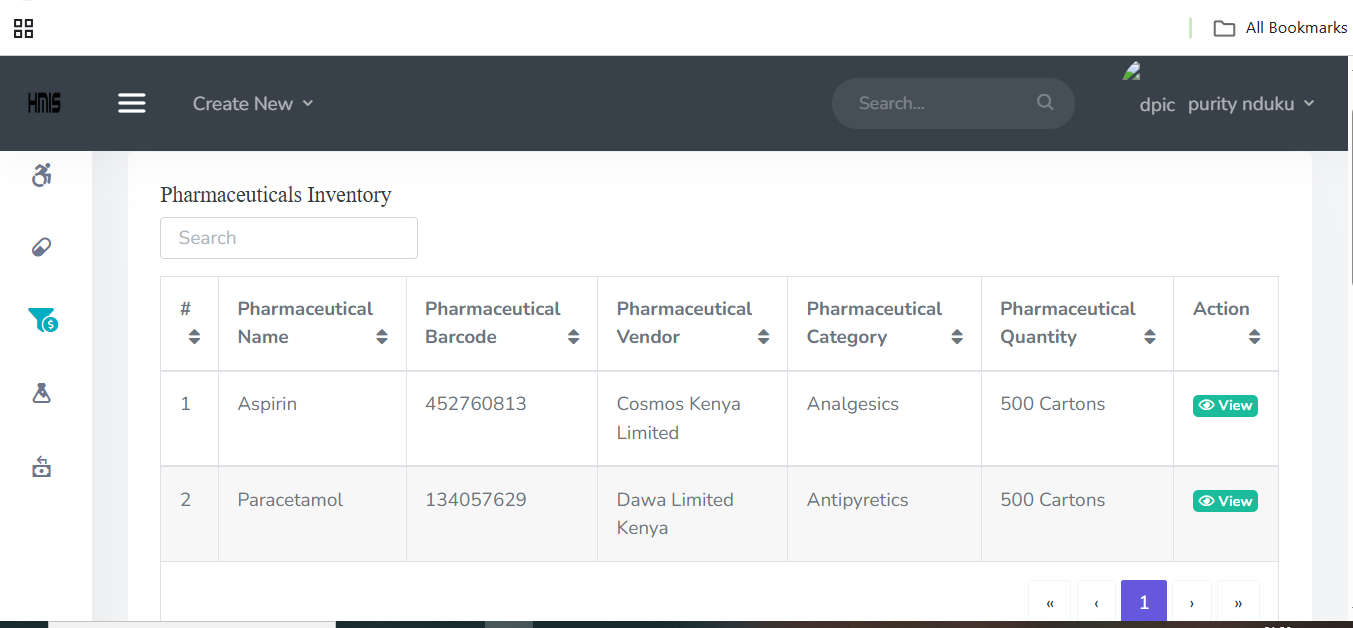Open the browser apps grid icon

(x=23, y=28)
